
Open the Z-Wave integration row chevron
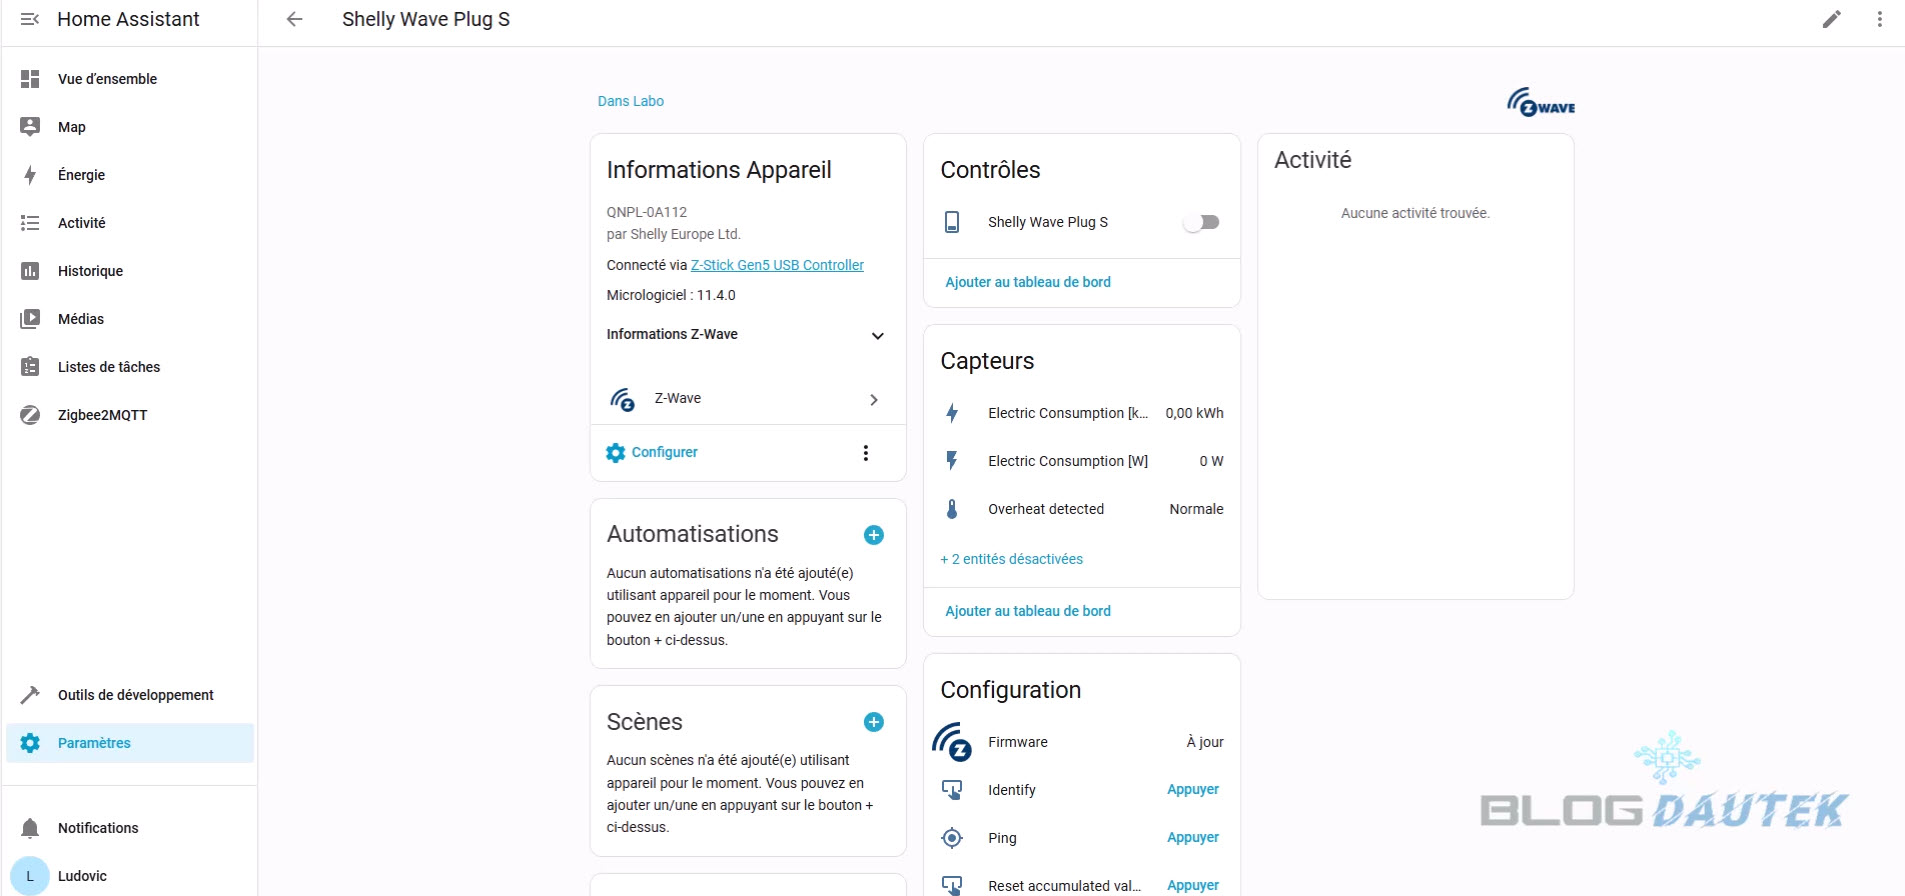tap(873, 399)
